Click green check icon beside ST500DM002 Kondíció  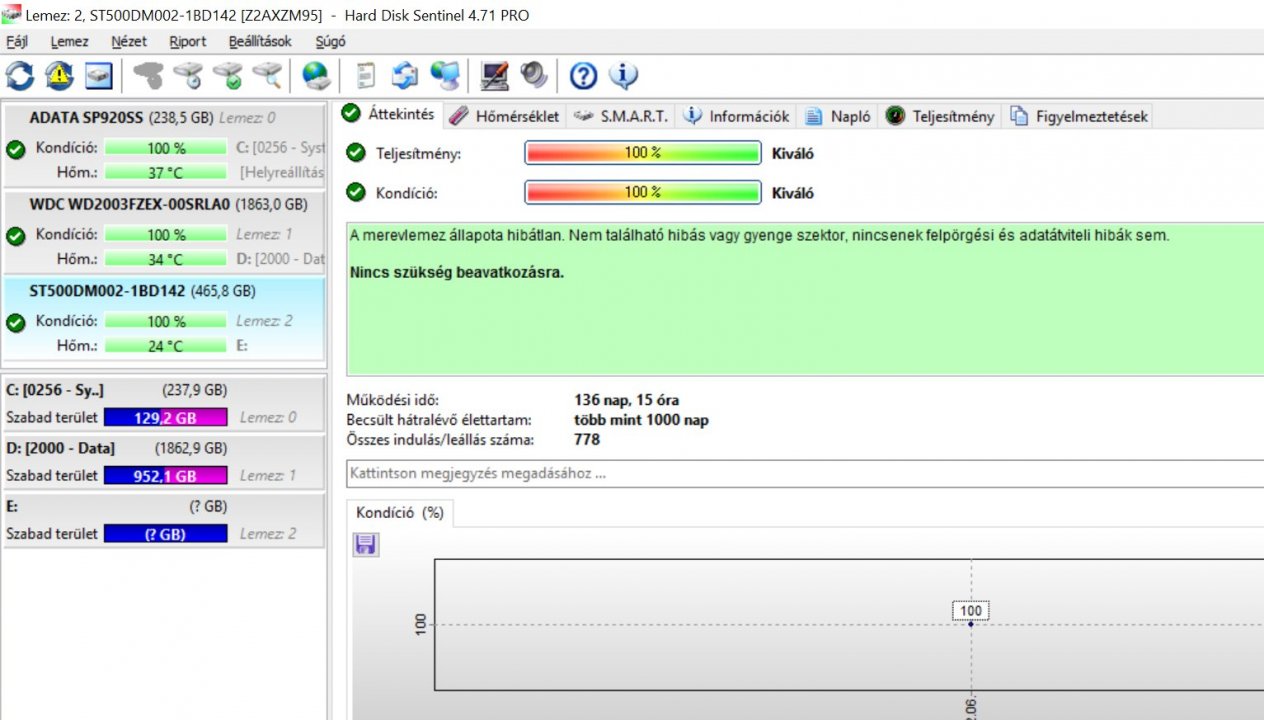[x=15, y=323]
